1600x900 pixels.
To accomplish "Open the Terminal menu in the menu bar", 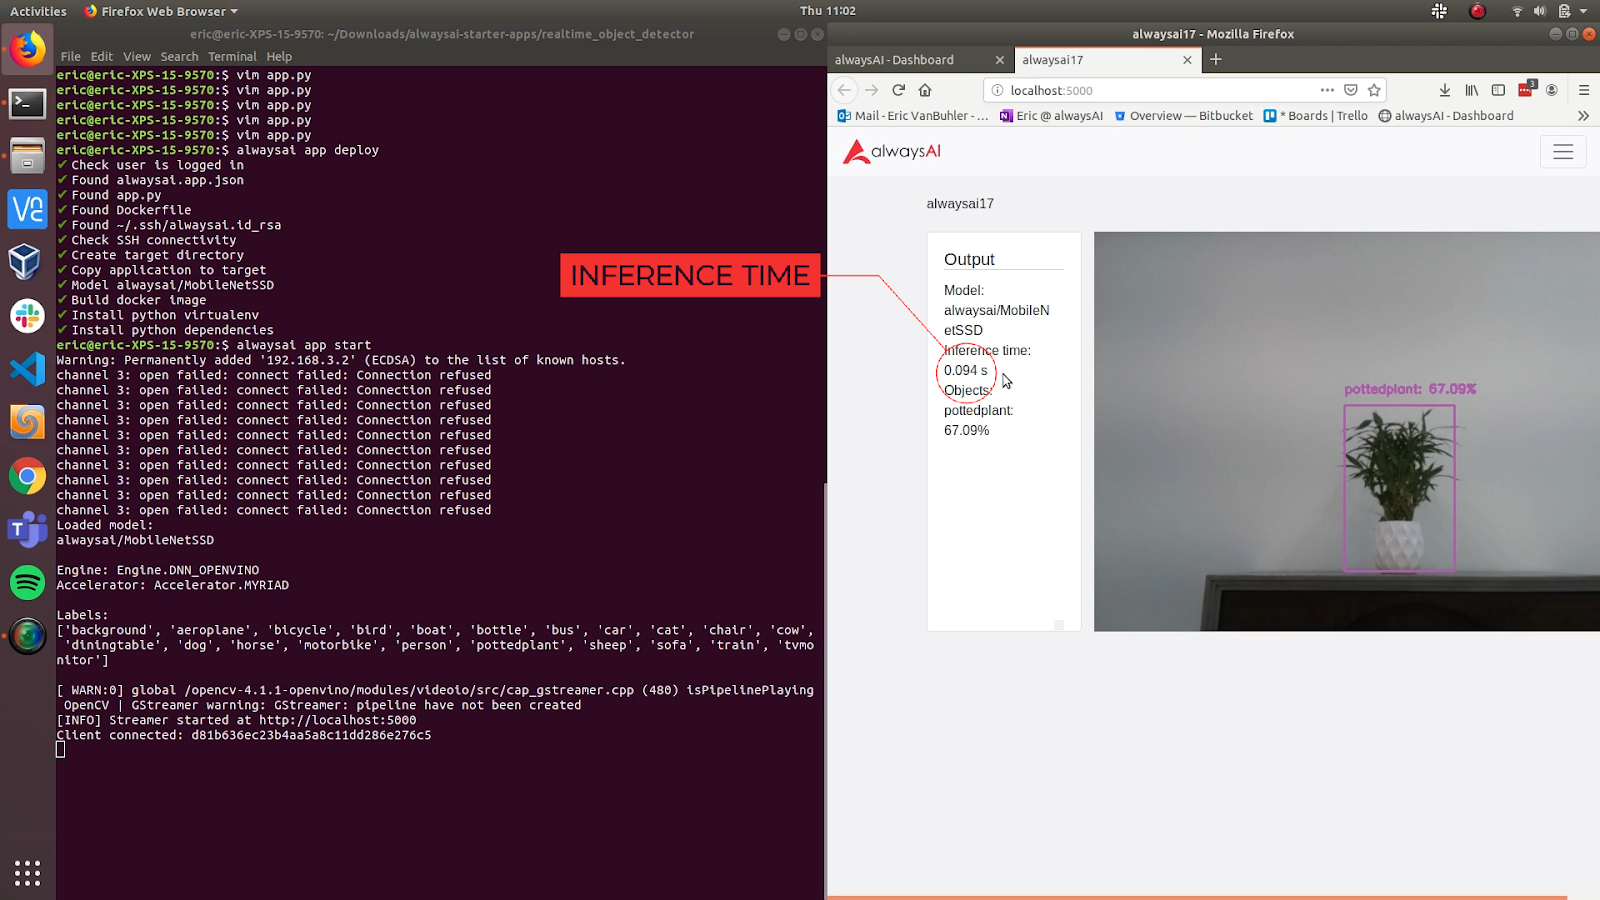I will point(232,57).
